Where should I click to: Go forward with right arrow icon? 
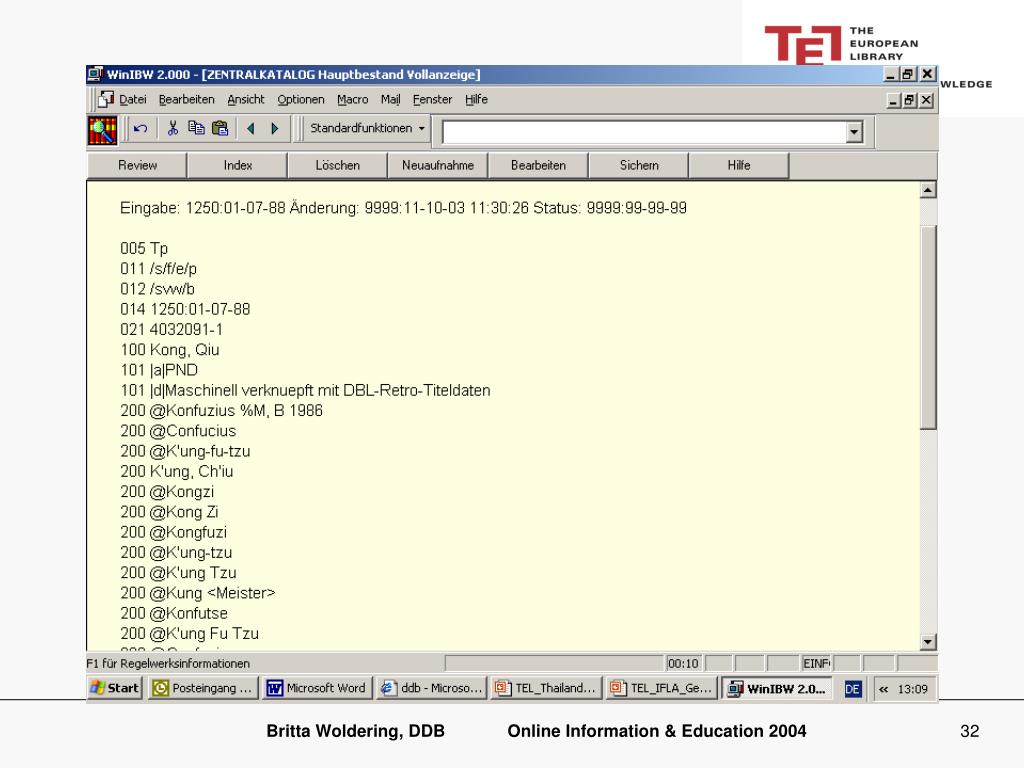click(x=275, y=129)
